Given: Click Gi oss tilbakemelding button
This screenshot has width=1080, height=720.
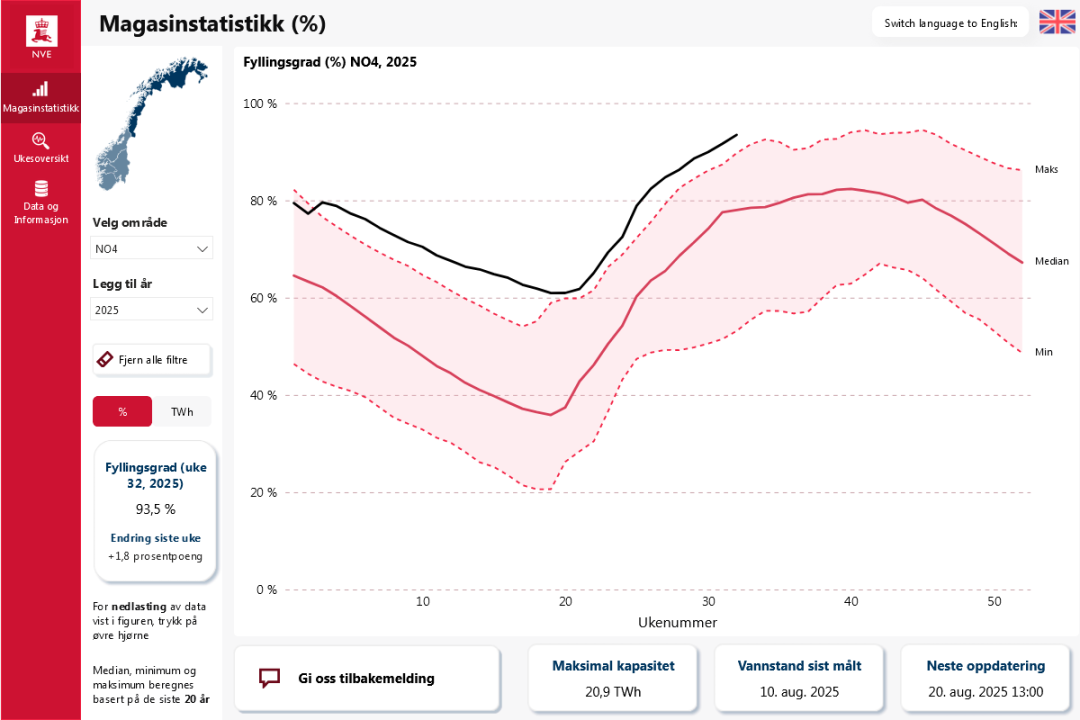Looking at the screenshot, I should tap(366, 678).
